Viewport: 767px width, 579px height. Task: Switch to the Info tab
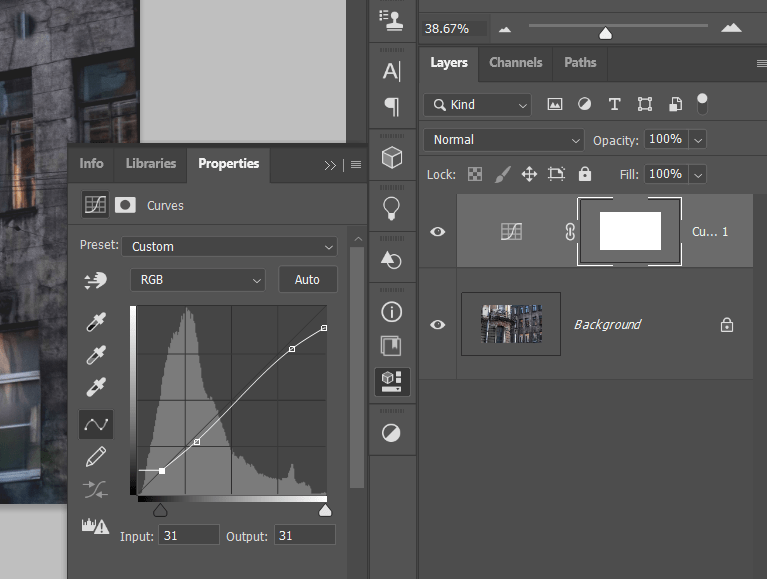[91, 163]
